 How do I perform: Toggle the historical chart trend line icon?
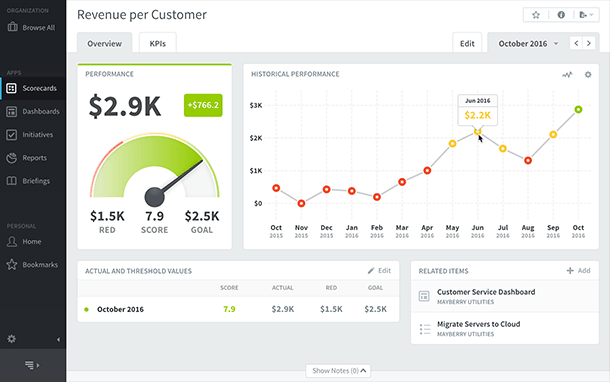coord(567,74)
